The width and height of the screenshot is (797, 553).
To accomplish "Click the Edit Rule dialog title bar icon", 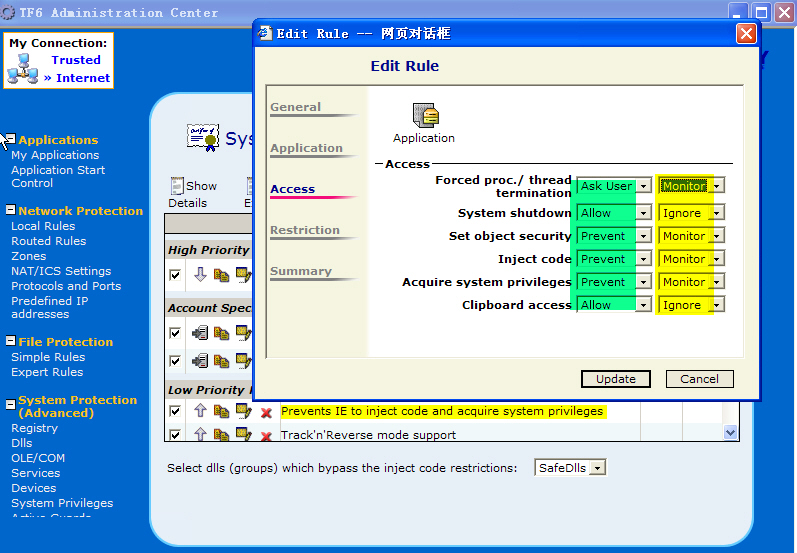I will [265, 33].
